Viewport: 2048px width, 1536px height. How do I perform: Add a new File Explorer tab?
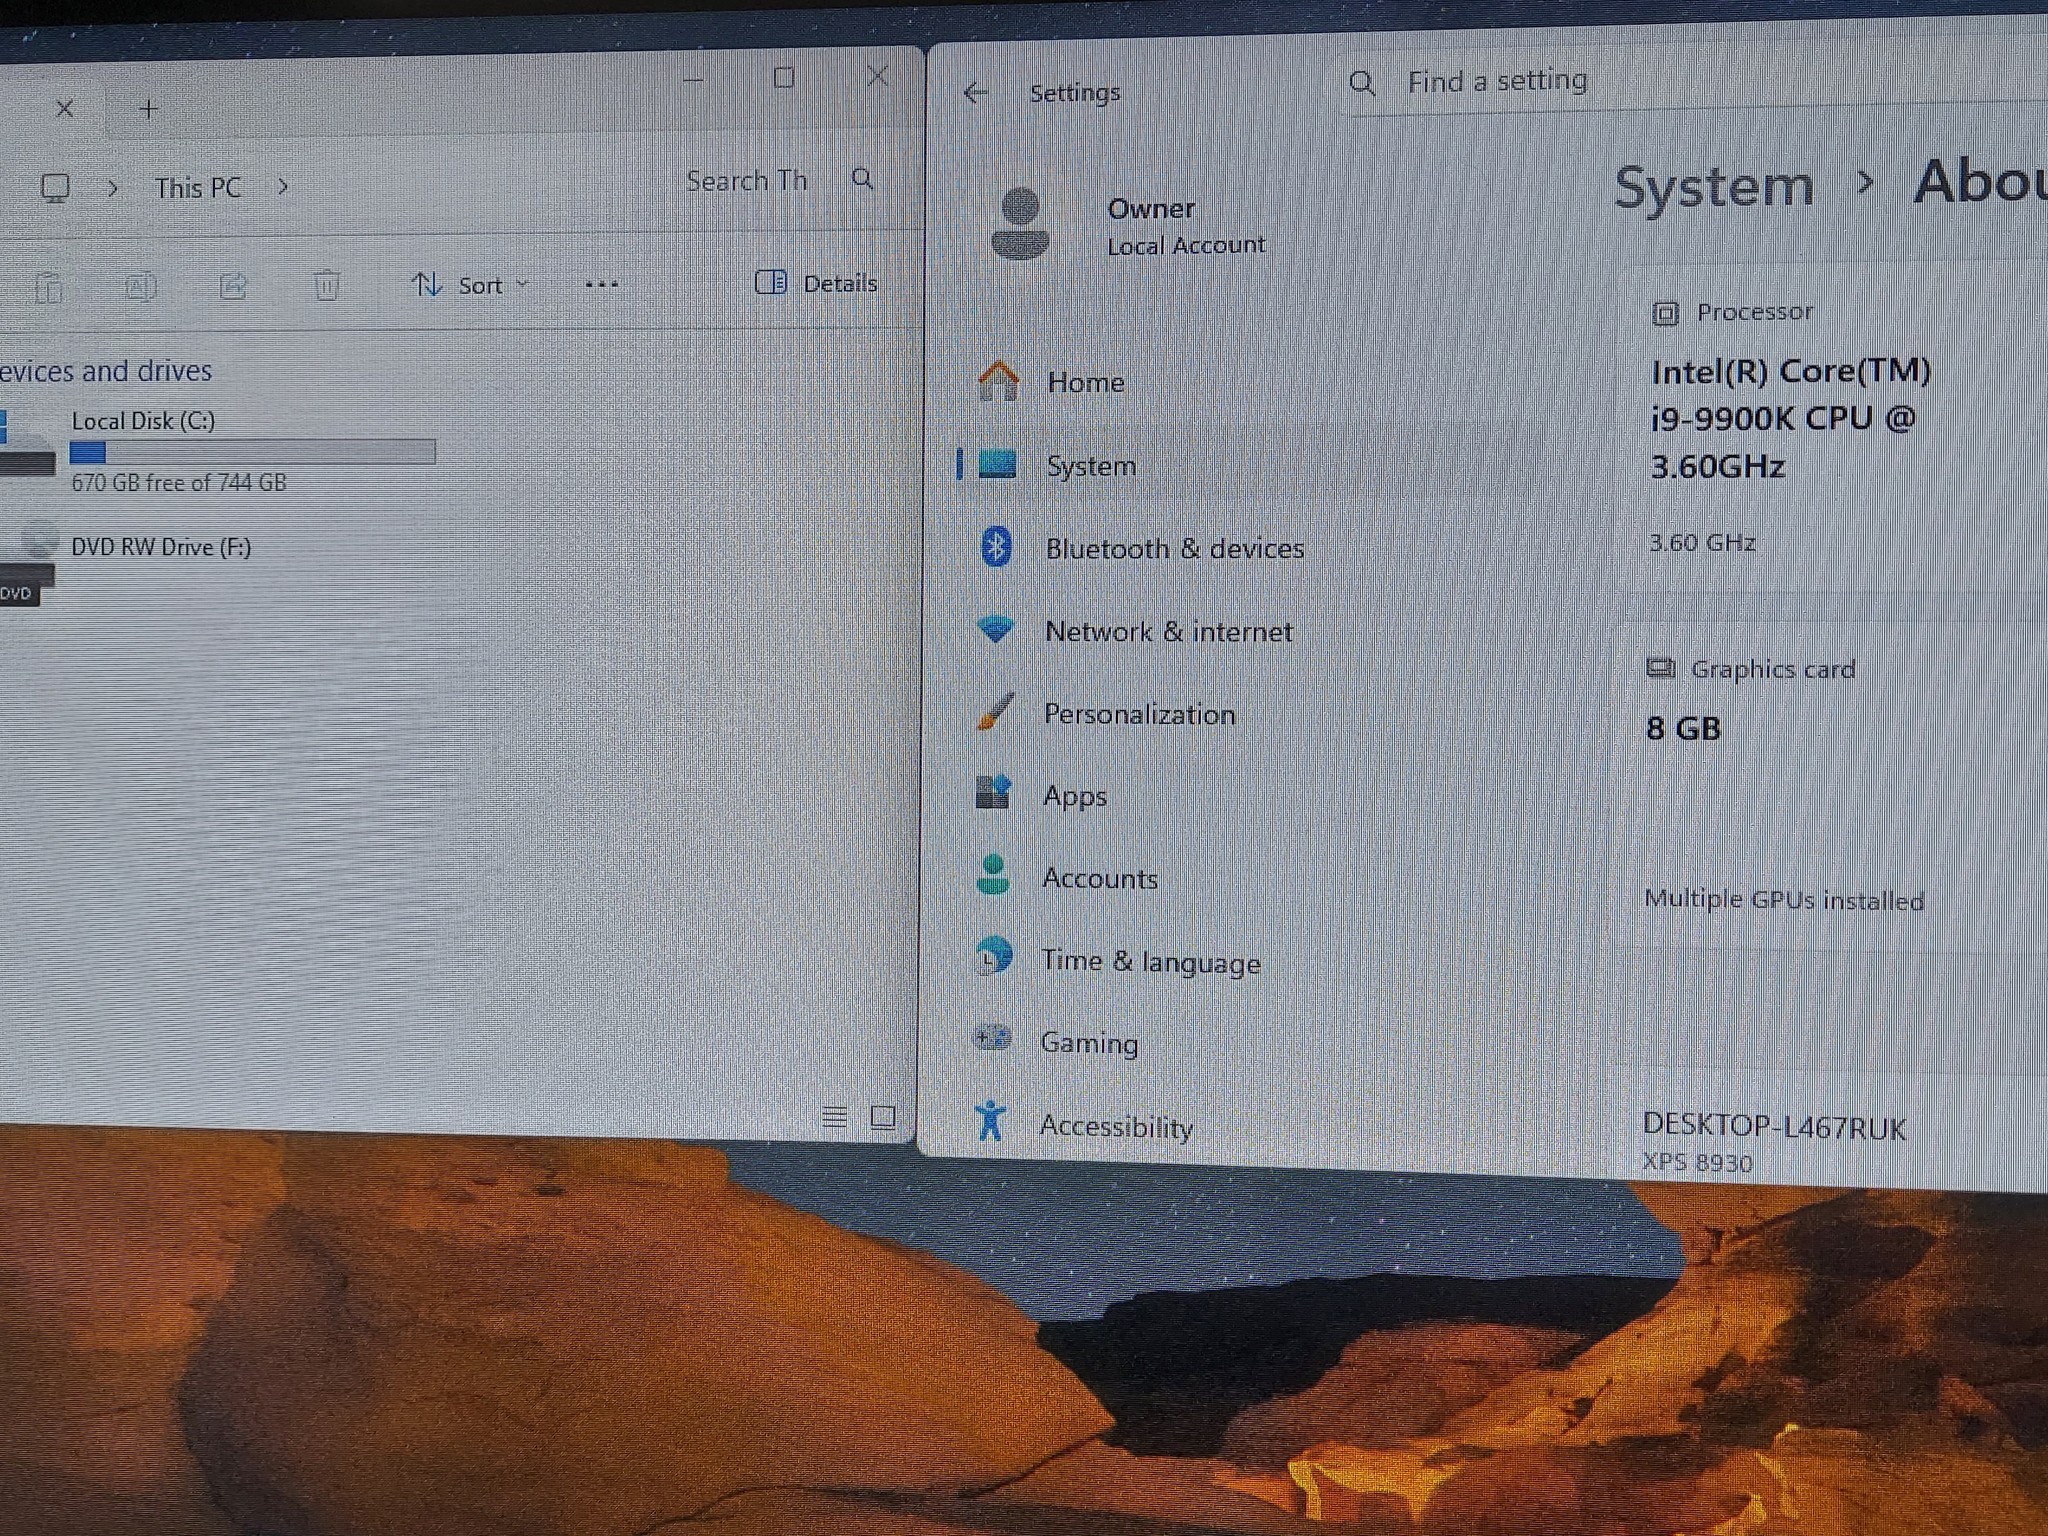coord(148,109)
